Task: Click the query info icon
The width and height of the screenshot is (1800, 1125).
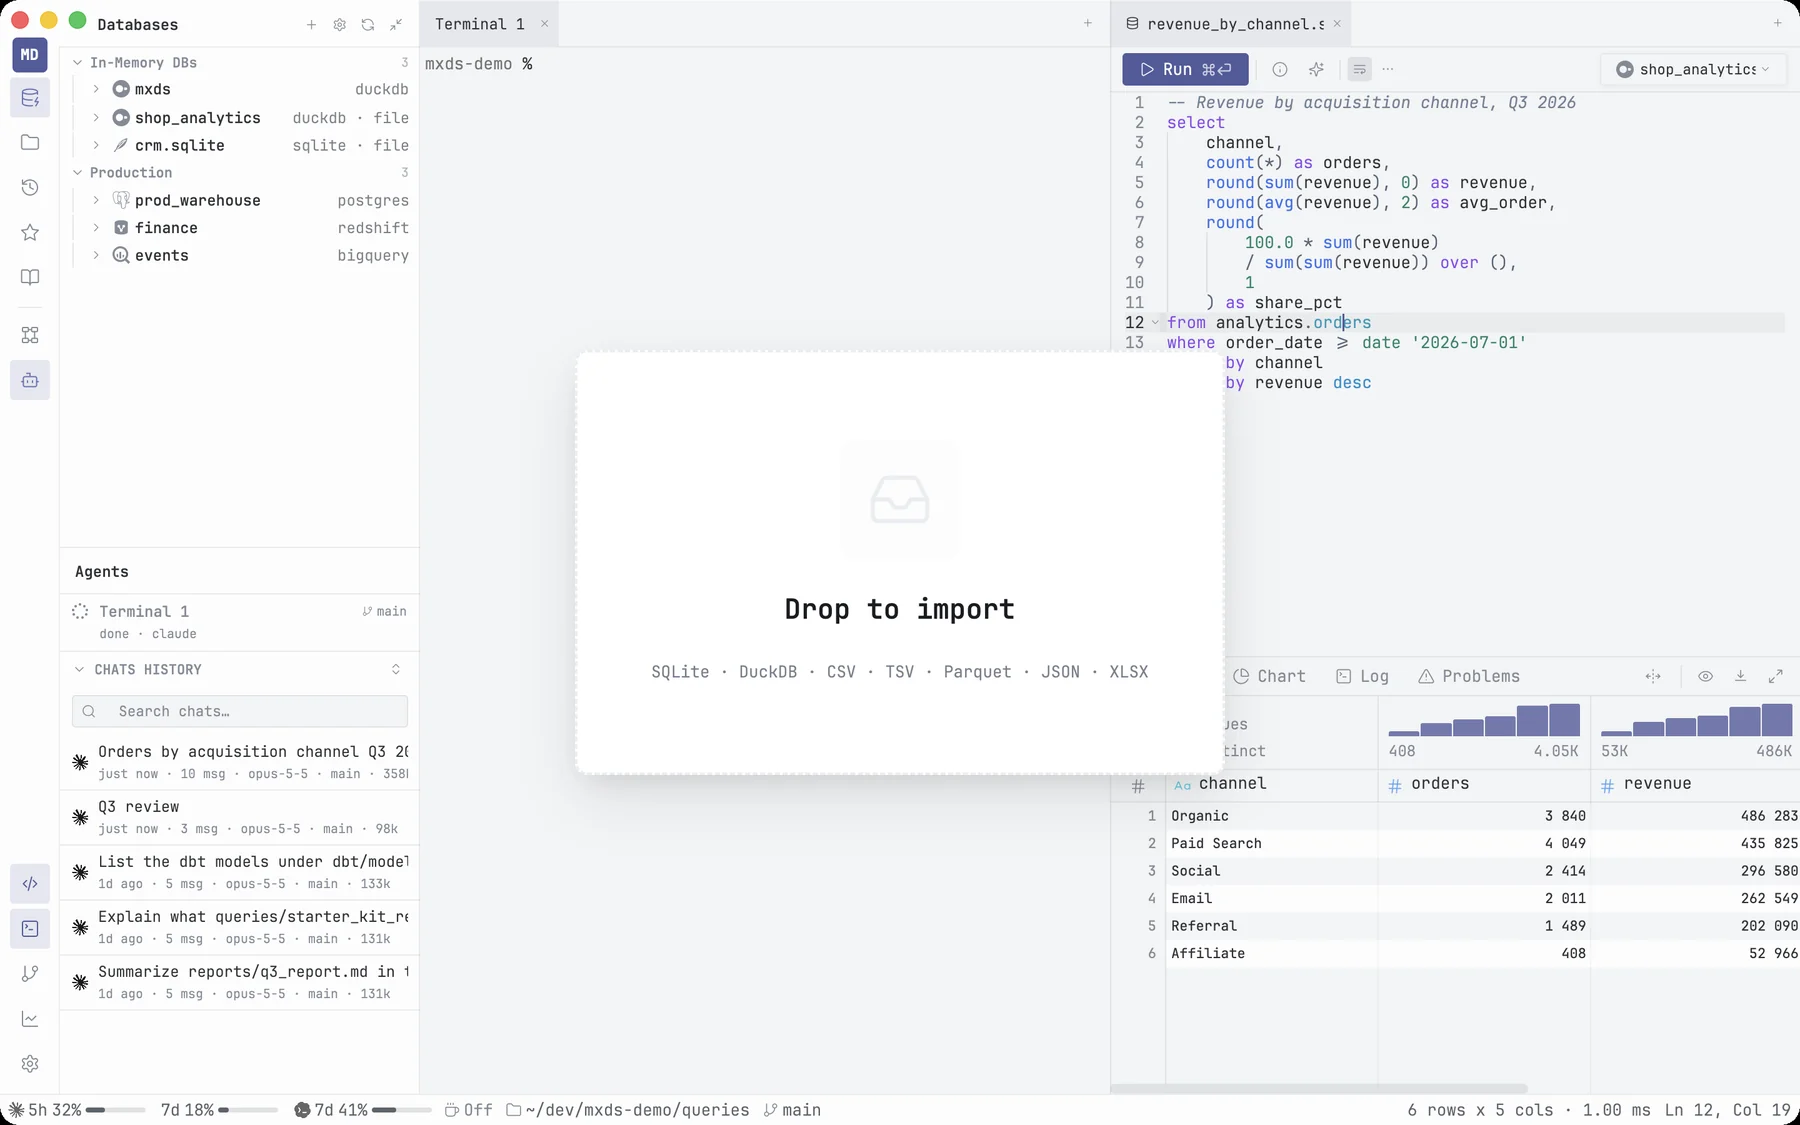Action: [1280, 69]
